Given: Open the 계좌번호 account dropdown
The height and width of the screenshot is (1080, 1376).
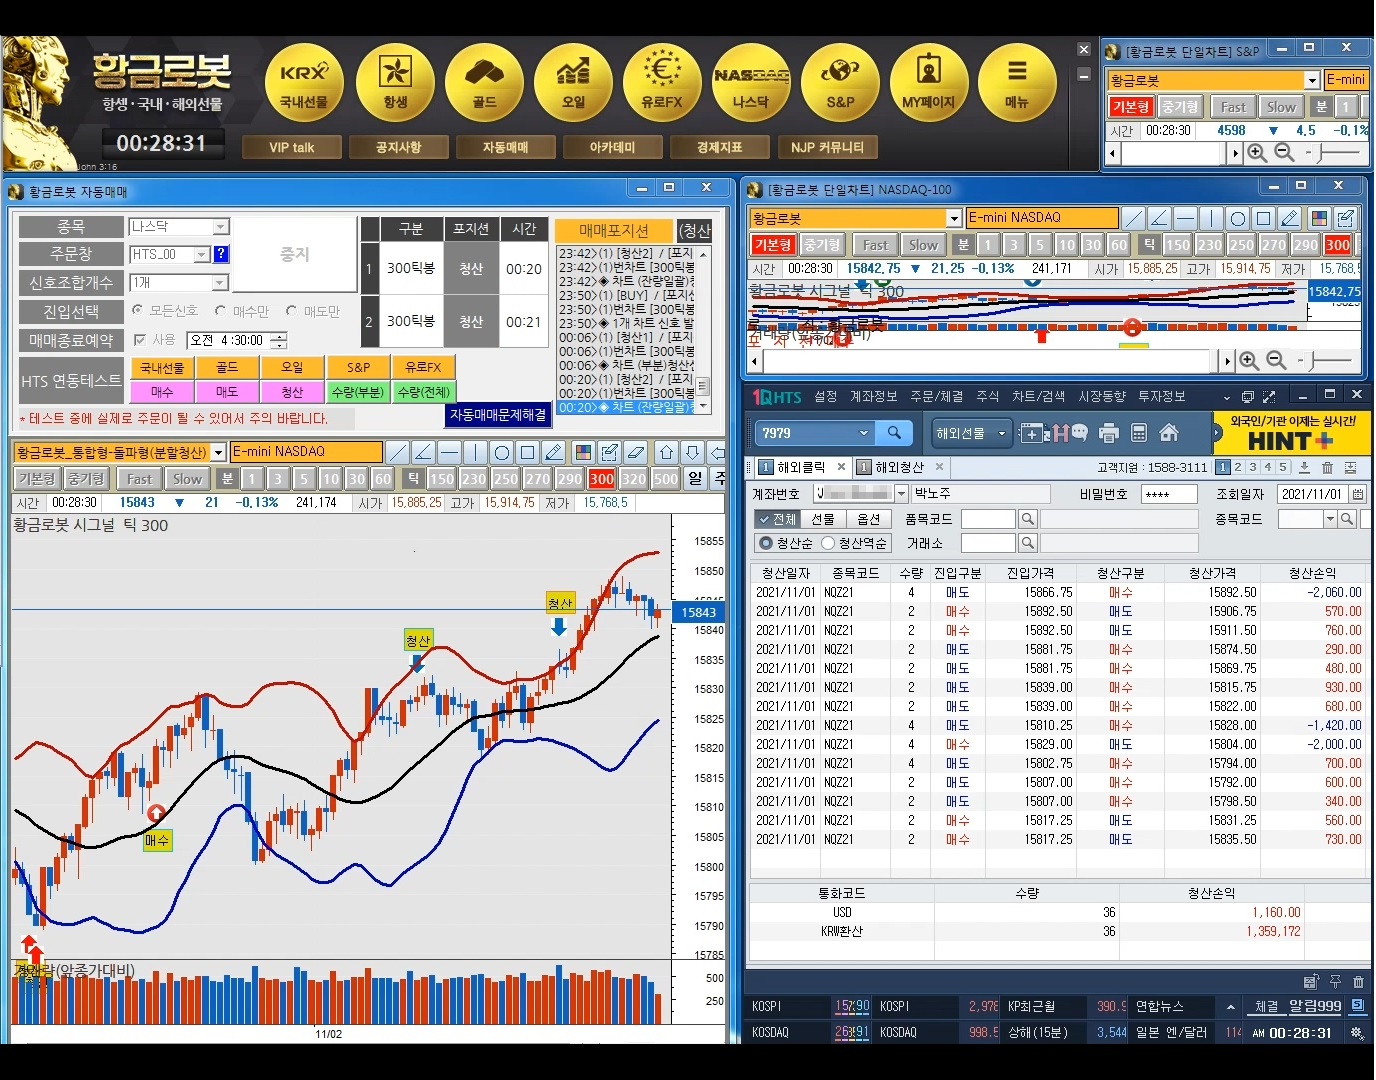Looking at the screenshot, I should point(901,494).
